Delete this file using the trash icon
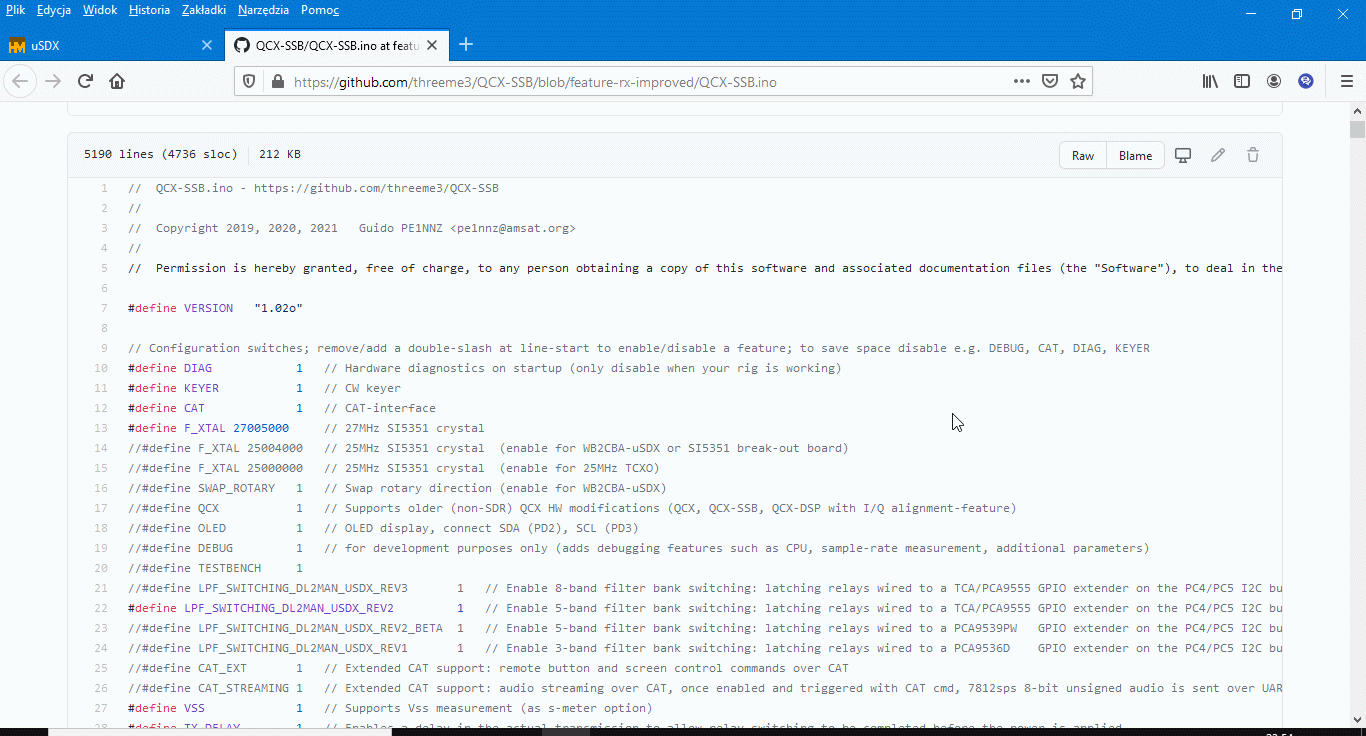 click(x=1253, y=155)
